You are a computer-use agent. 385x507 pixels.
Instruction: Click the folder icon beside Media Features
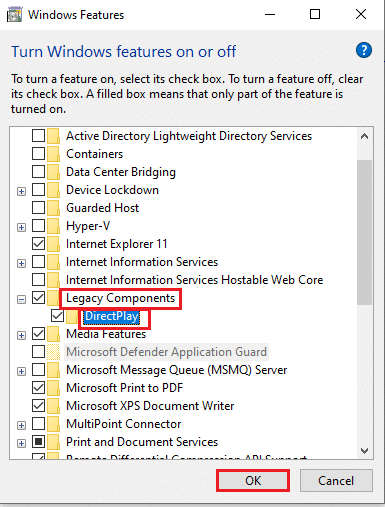pos(53,334)
